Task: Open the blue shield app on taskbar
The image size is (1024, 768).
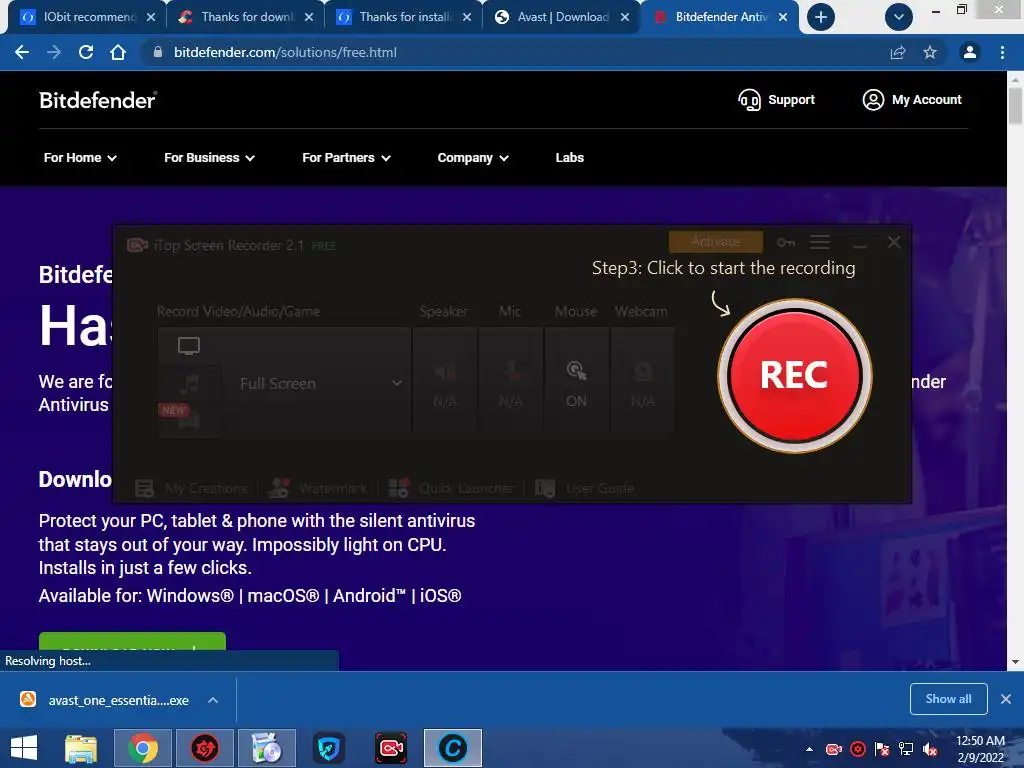Action: click(328, 748)
